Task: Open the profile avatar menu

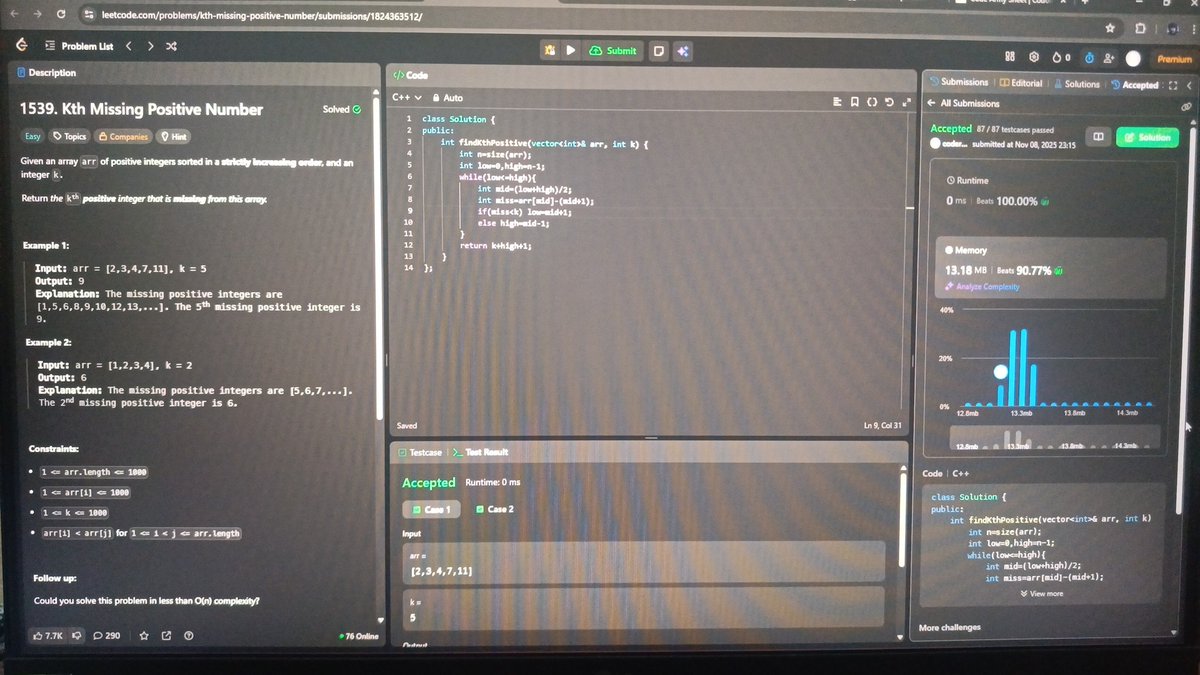Action: pyautogui.click(x=1134, y=58)
